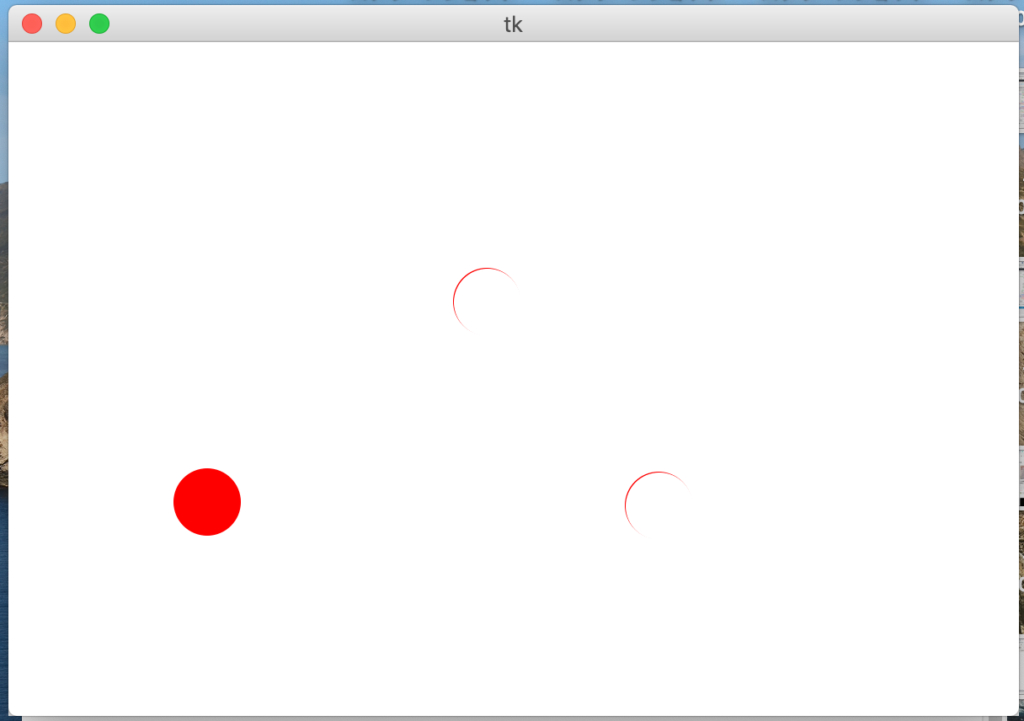Click title bar between green button and title
Viewport: 1024px width, 721px height.
(x=300, y=25)
